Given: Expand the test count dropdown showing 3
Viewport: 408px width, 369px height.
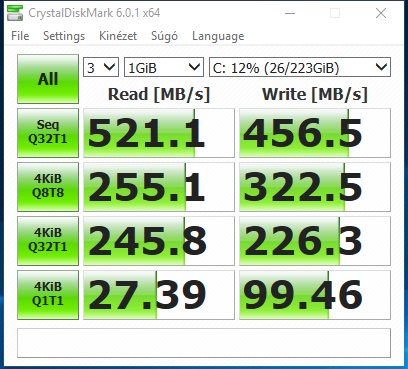Looking at the screenshot, I should (x=101, y=67).
